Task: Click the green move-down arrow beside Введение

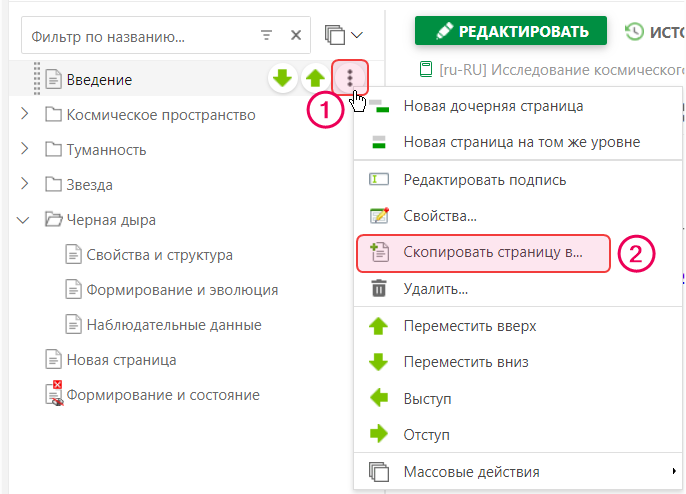Action: 283,78
